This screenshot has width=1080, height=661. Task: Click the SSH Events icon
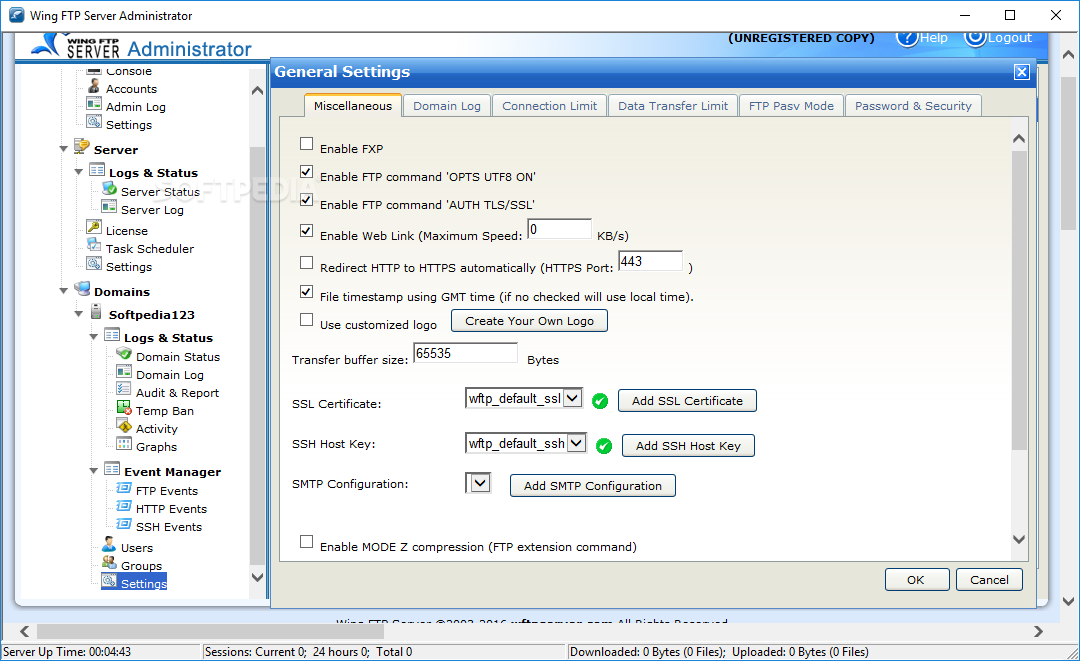pyautogui.click(x=124, y=524)
